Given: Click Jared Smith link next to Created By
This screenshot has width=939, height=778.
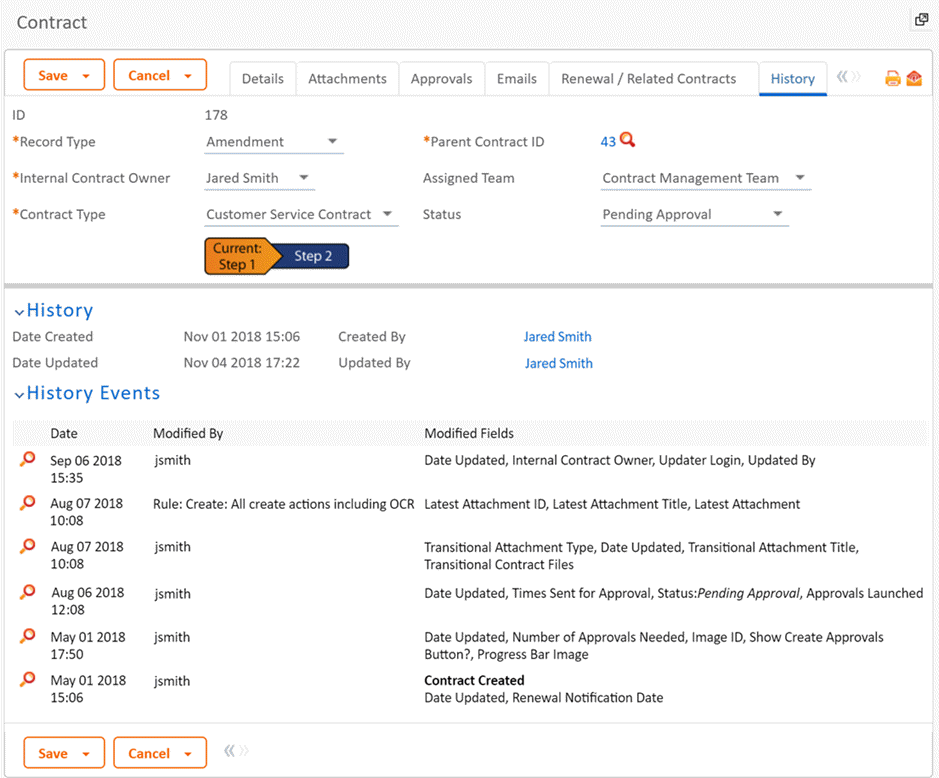Looking at the screenshot, I should (557, 337).
